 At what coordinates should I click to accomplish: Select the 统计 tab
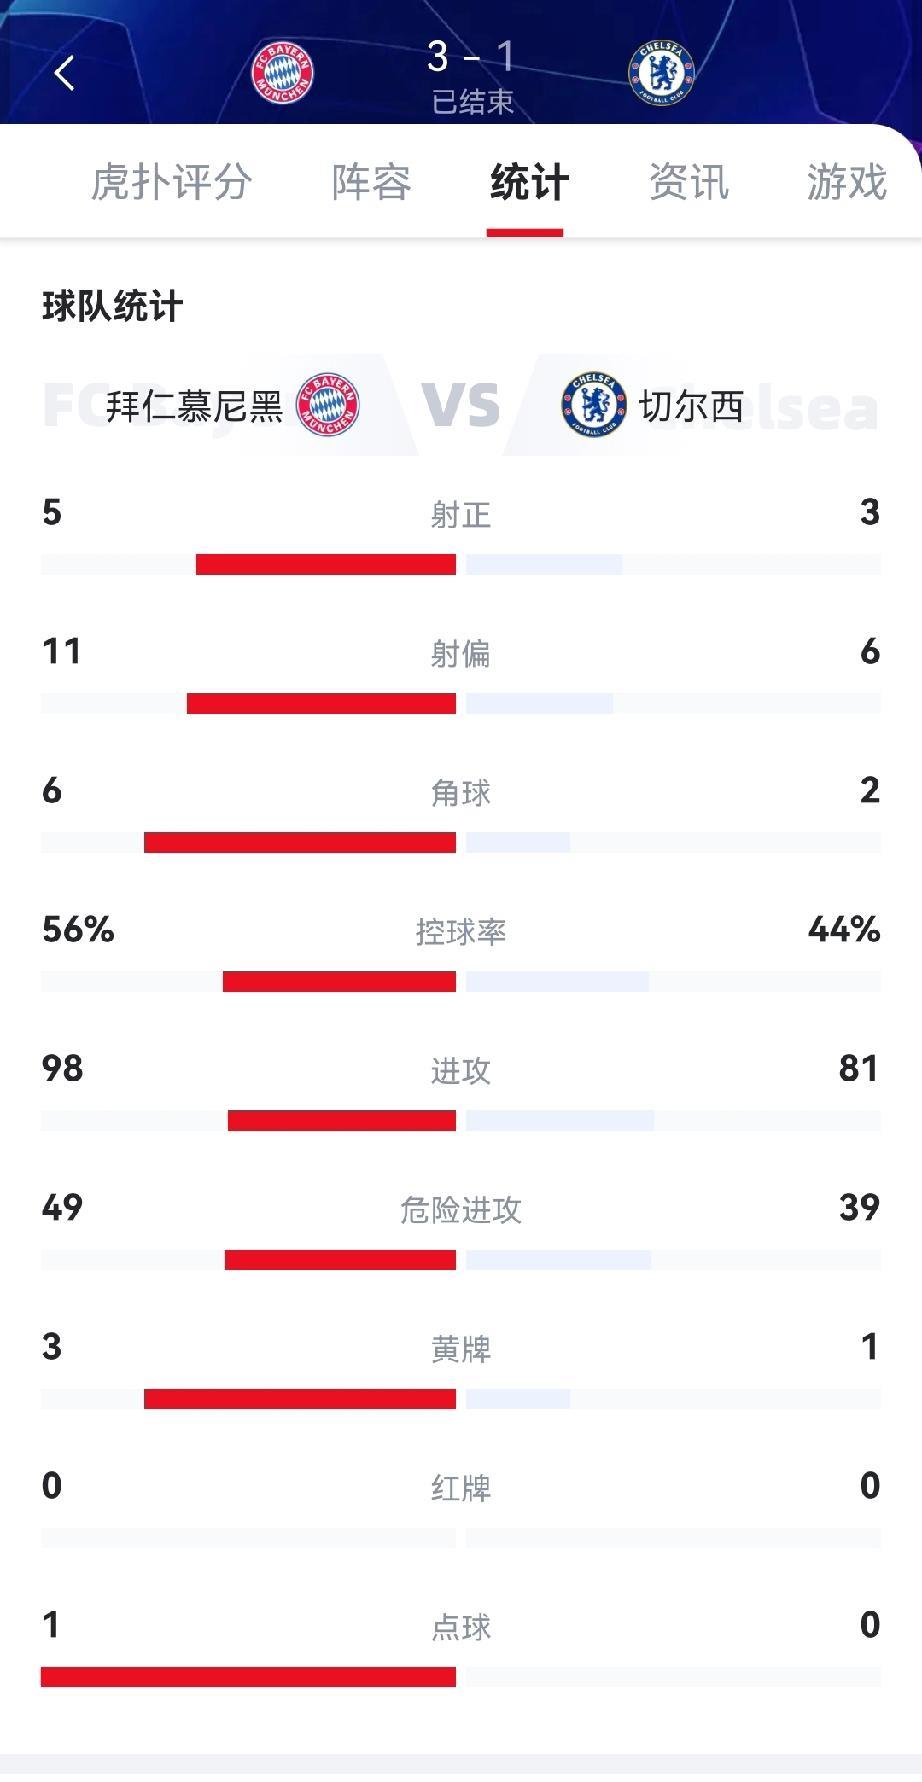point(529,183)
